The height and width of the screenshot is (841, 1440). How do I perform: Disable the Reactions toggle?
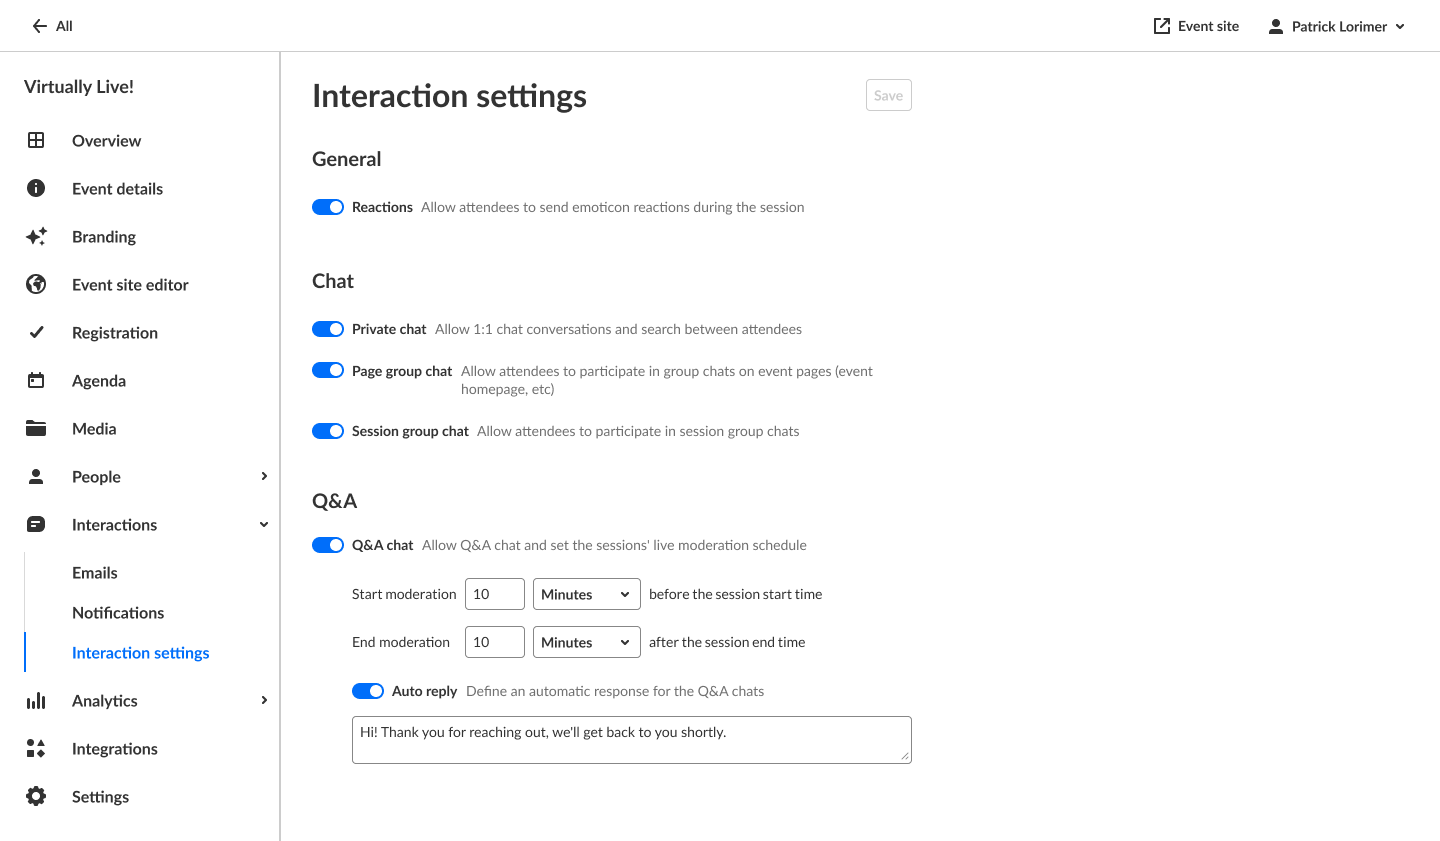tap(328, 207)
